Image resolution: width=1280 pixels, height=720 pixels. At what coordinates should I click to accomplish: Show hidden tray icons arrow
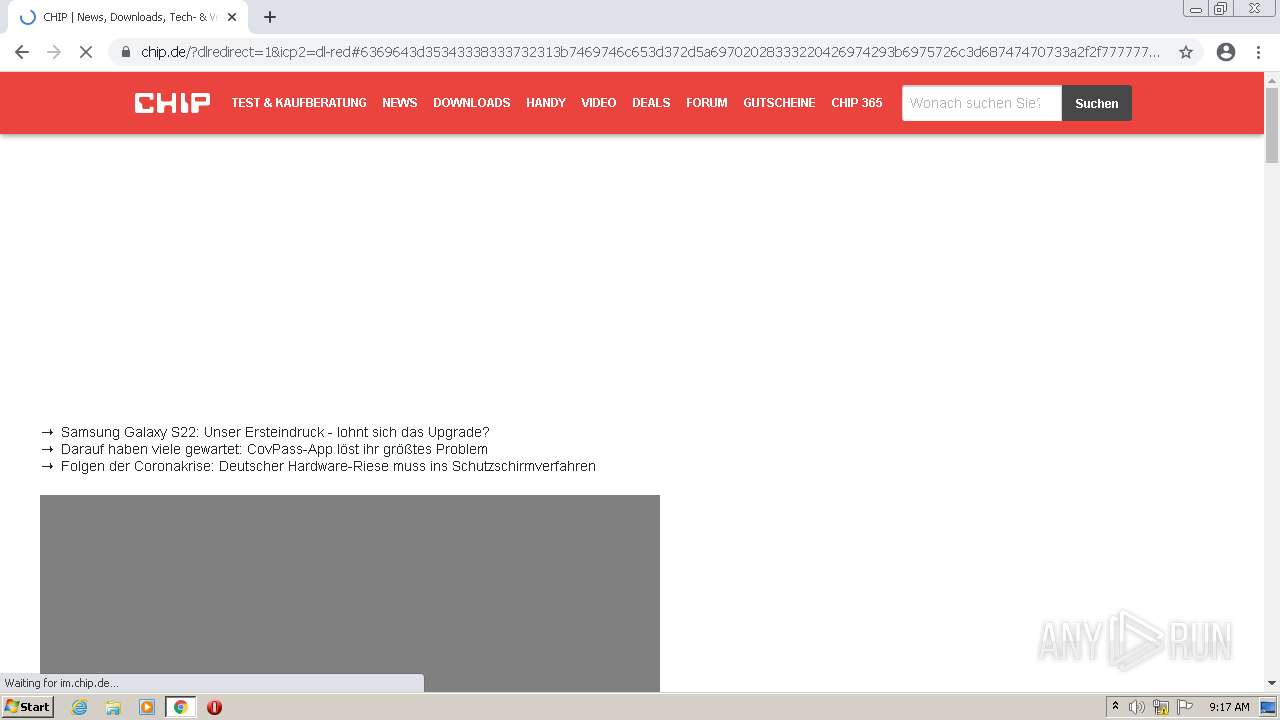1116,706
